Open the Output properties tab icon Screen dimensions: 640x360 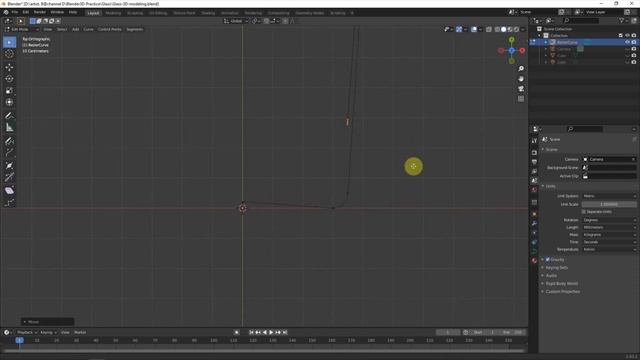click(x=534, y=162)
